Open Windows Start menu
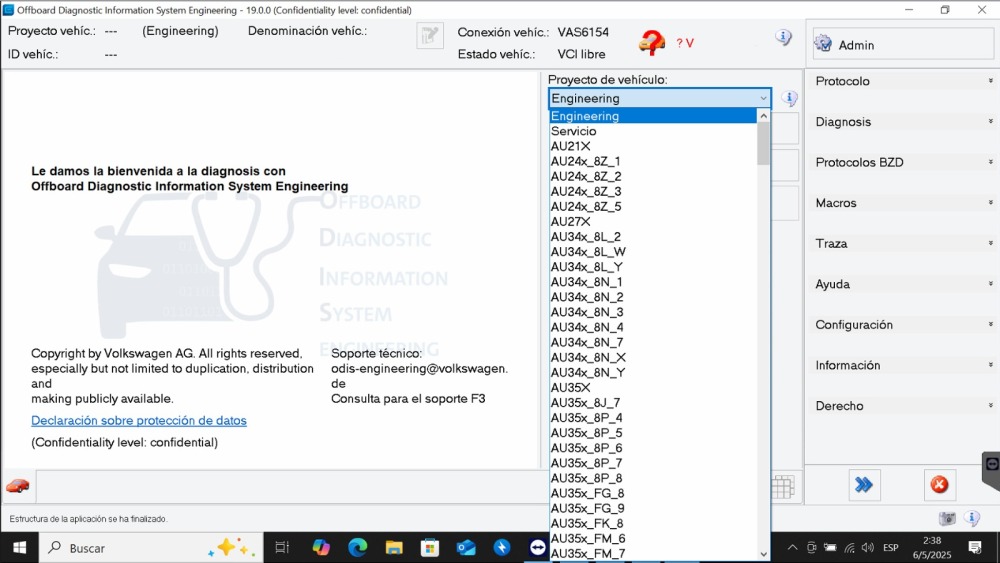The width and height of the screenshot is (1000, 563). pyautogui.click(x=19, y=548)
